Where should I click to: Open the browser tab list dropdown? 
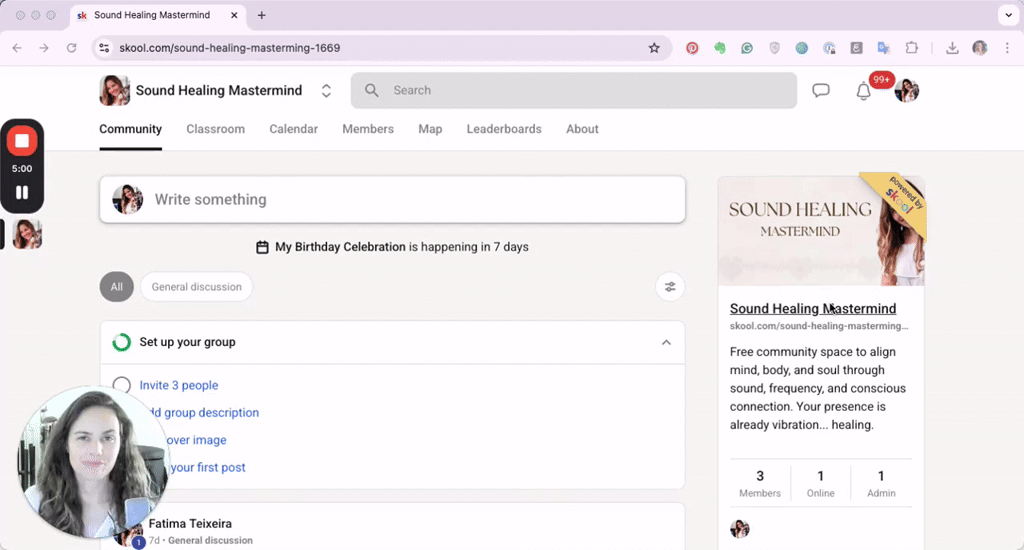coord(1006,15)
